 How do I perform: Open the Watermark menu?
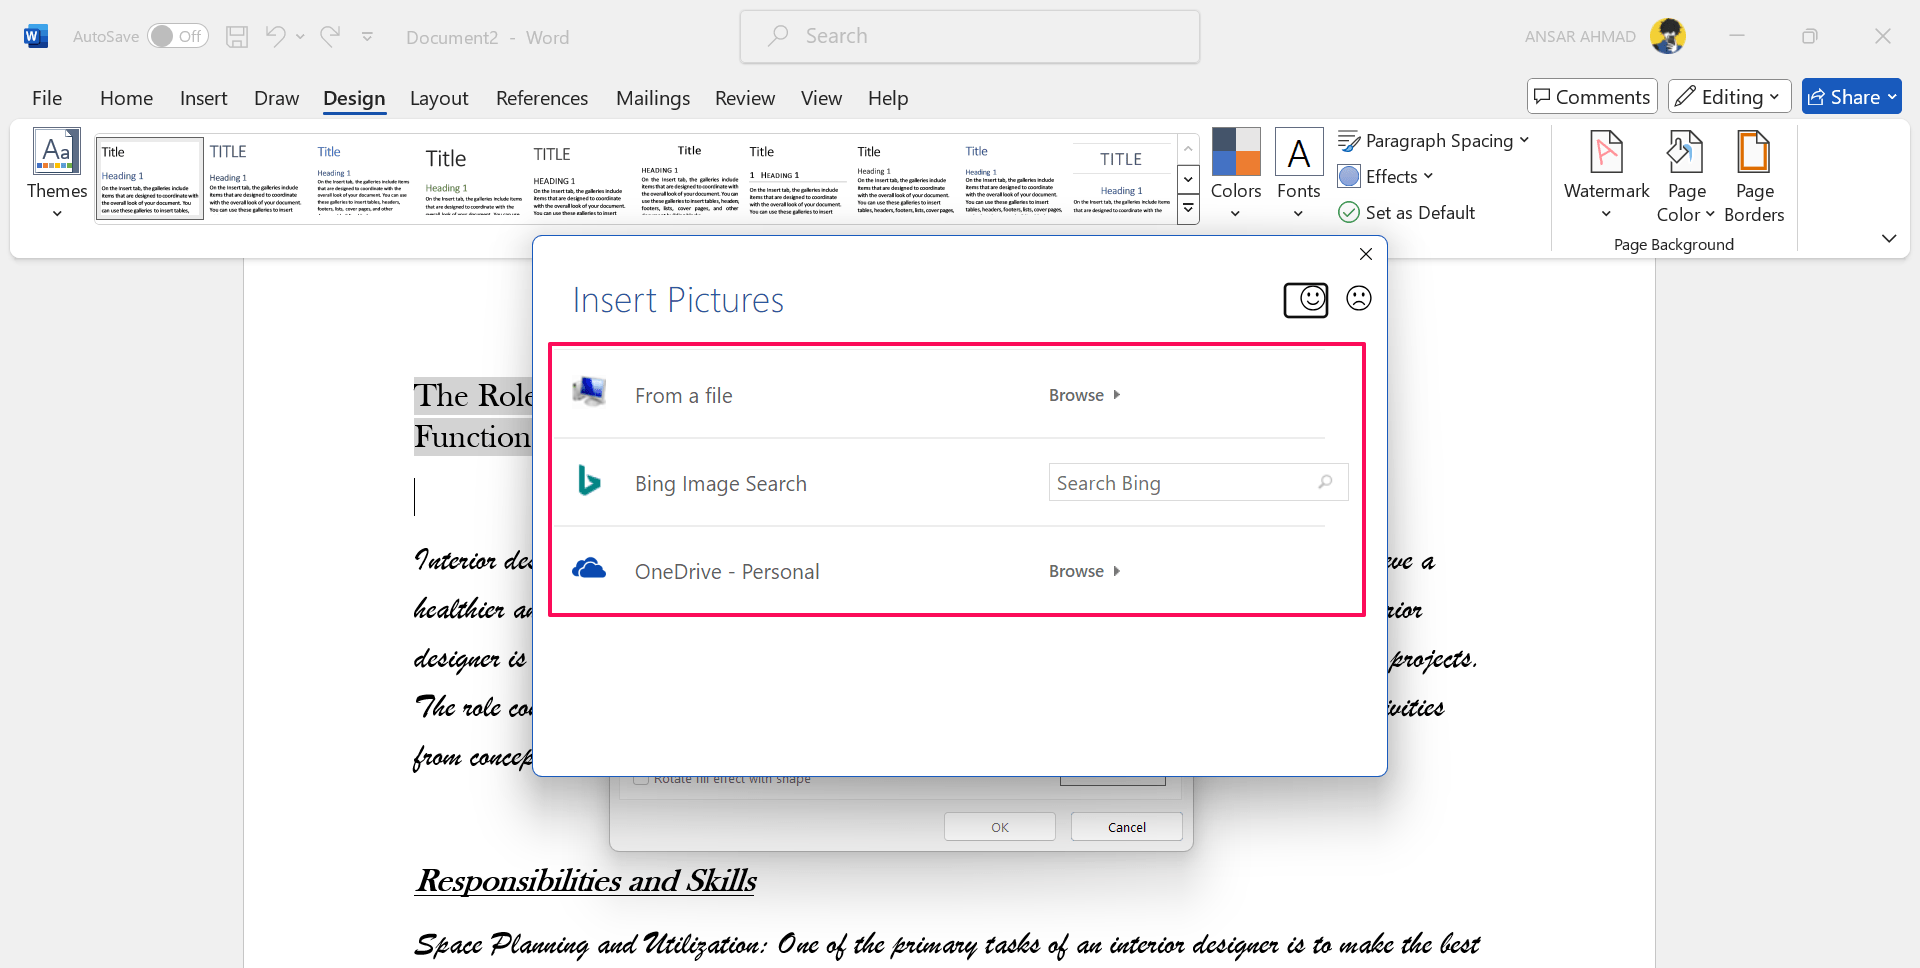(1606, 174)
